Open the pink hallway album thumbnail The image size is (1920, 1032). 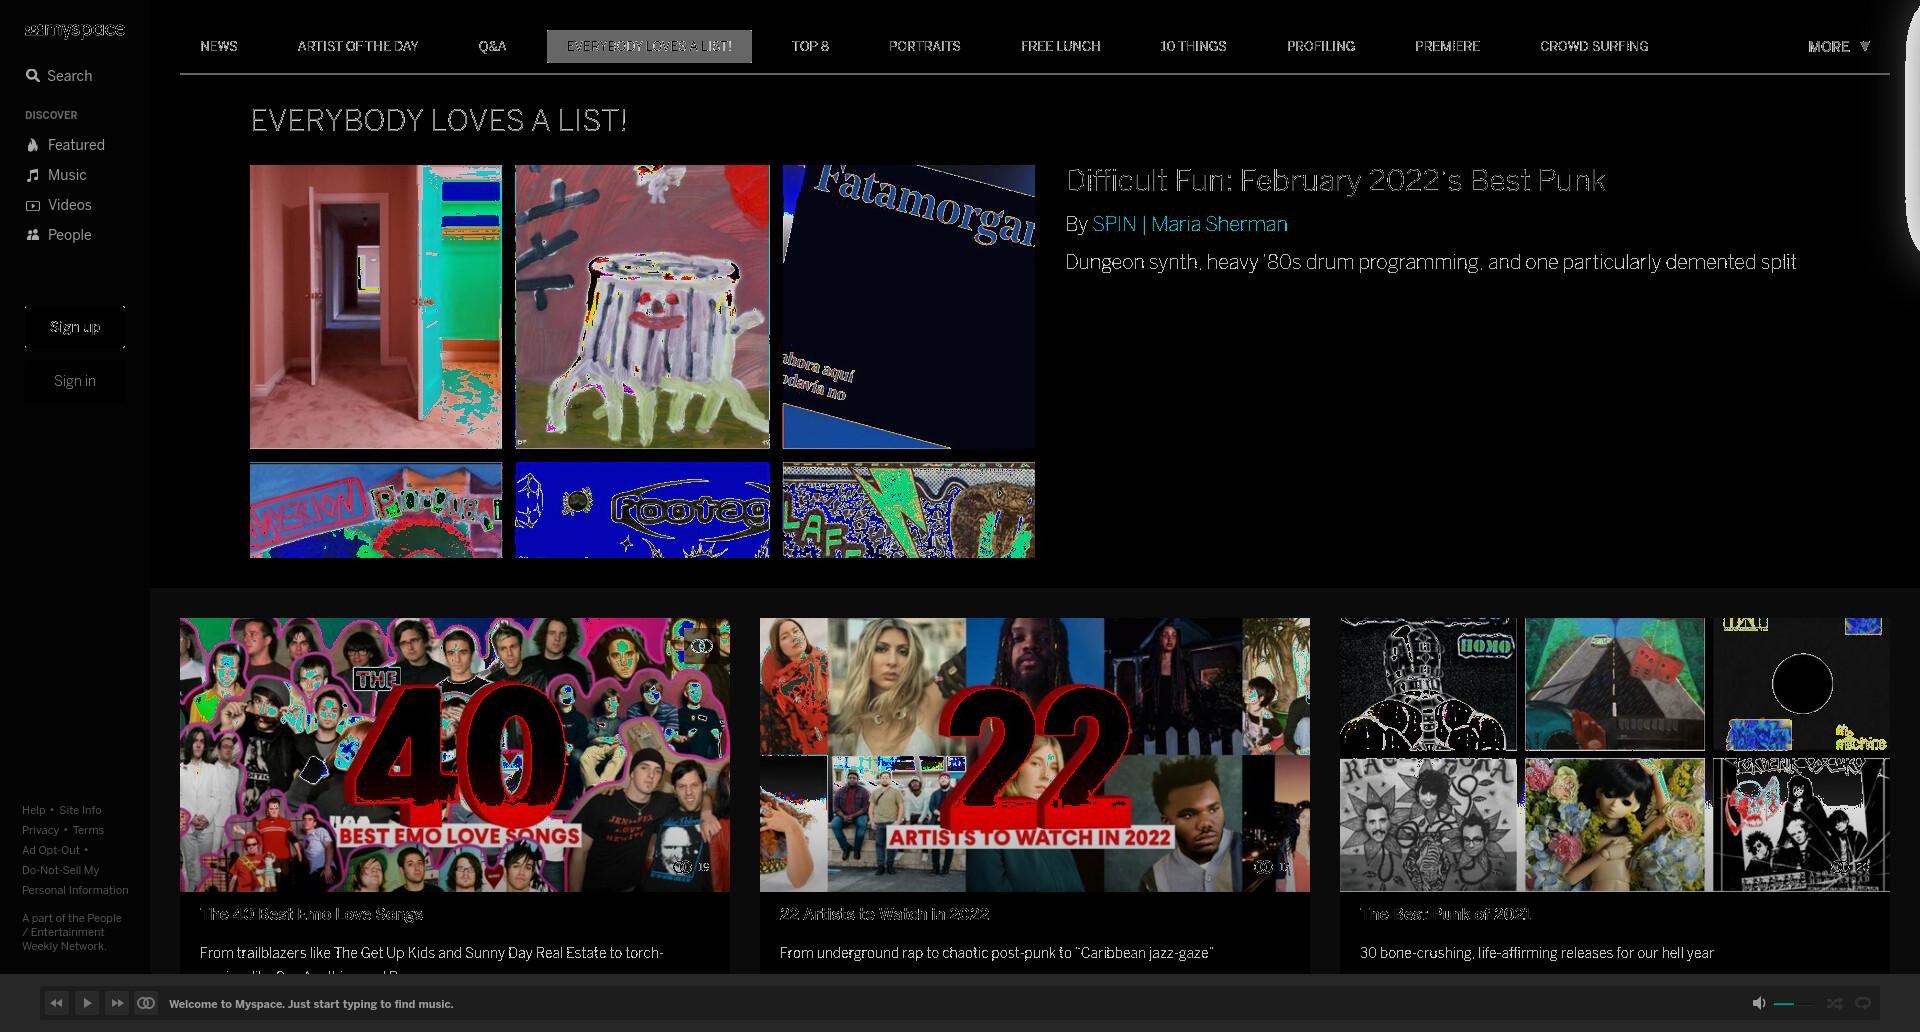pyautogui.click(x=376, y=307)
